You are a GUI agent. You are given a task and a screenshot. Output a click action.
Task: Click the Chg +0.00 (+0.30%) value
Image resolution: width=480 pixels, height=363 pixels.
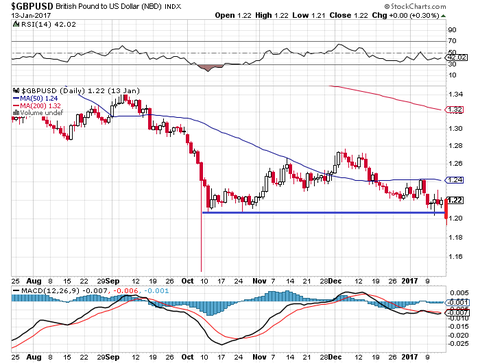pyautogui.click(x=406, y=15)
